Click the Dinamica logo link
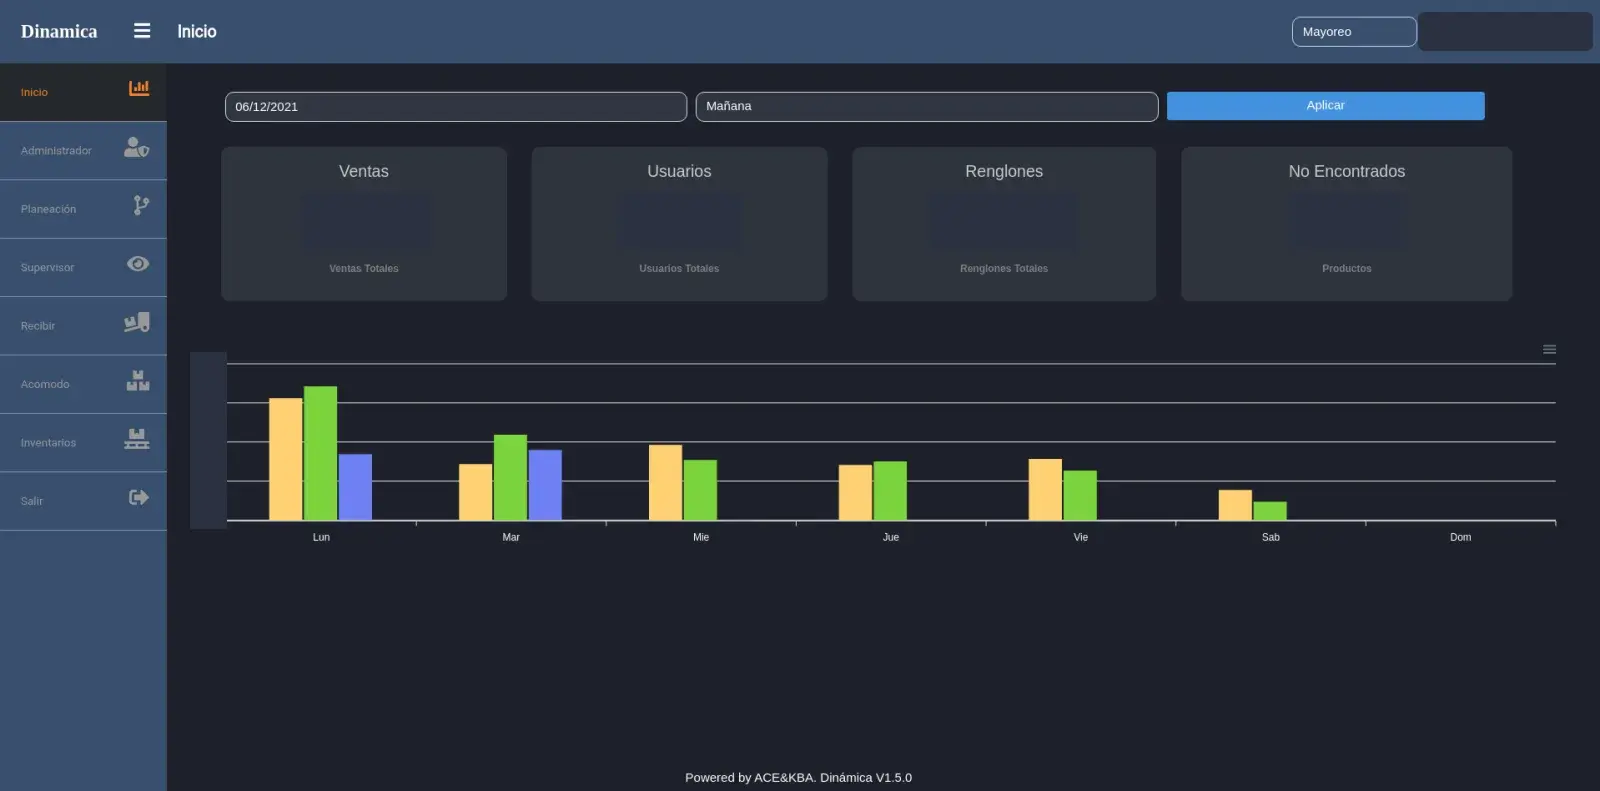Screen dimensions: 1600x791 59,31
